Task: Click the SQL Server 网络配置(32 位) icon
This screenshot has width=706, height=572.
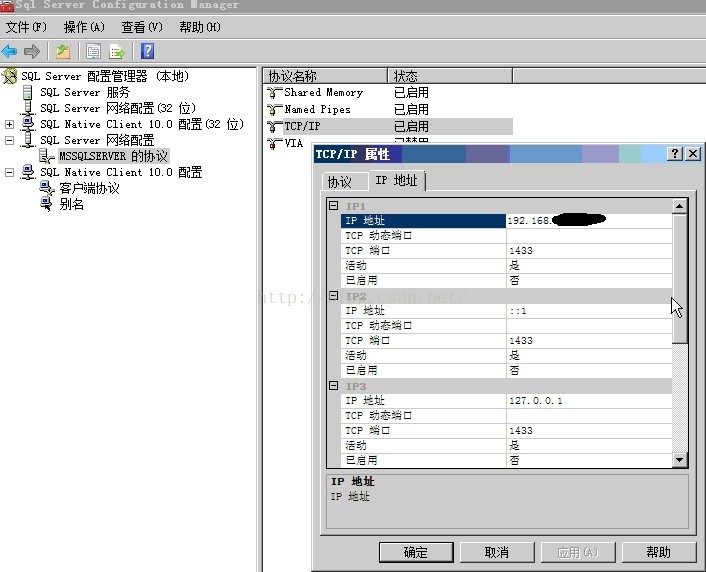Action: coord(28,109)
